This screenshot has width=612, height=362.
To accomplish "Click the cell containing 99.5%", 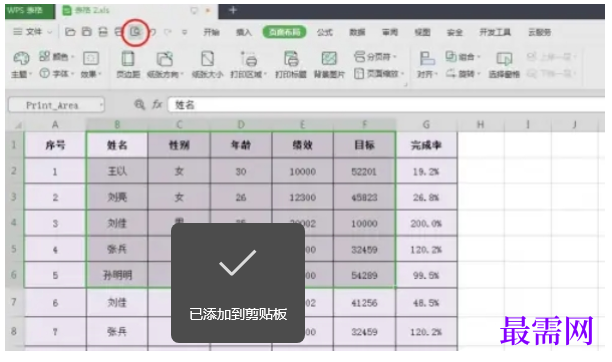I will 426,275.
